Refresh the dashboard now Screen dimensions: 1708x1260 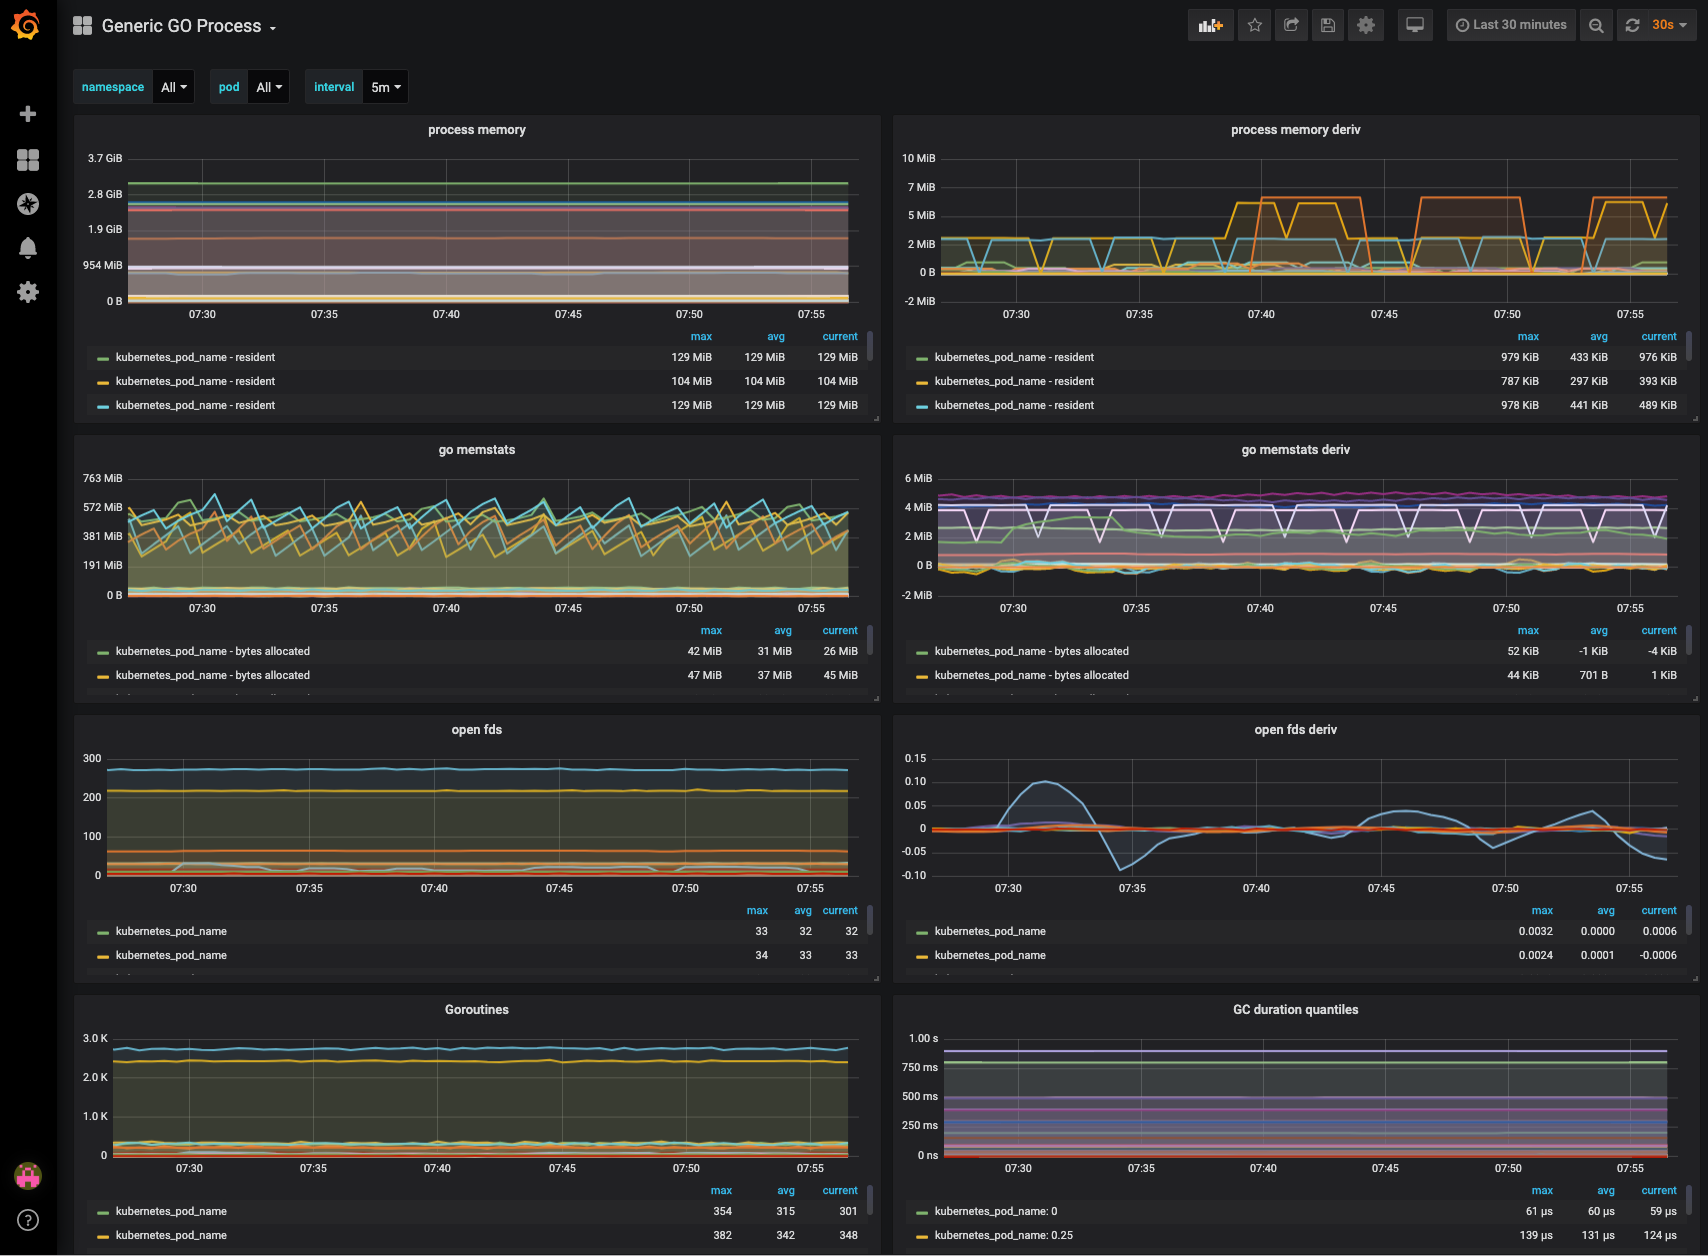pyautogui.click(x=1632, y=25)
